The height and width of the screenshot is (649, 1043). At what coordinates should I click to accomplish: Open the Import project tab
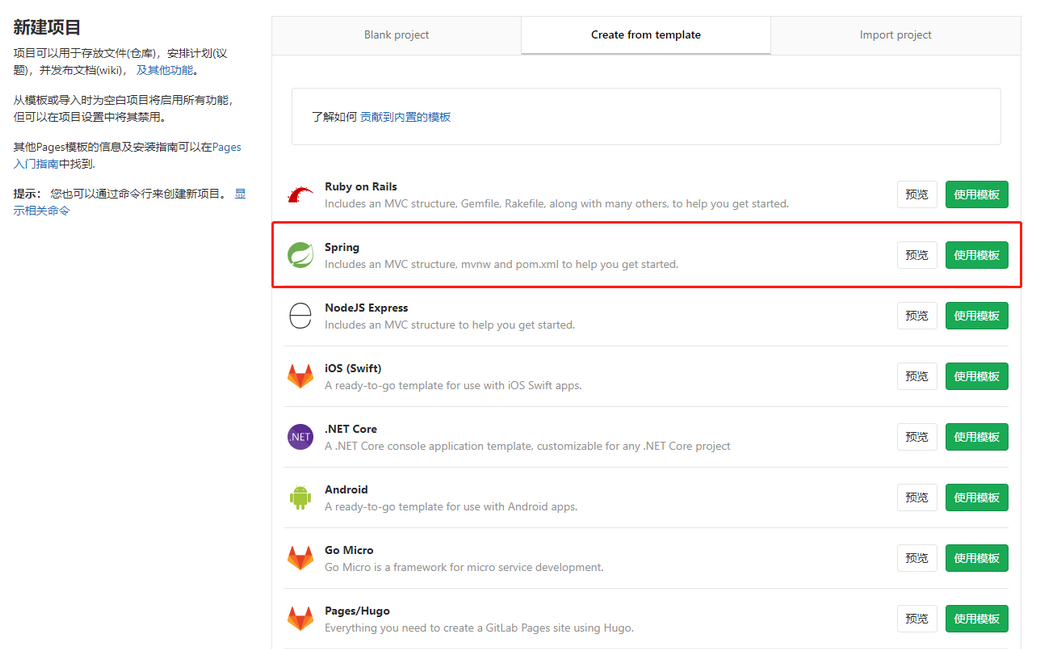pos(895,35)
